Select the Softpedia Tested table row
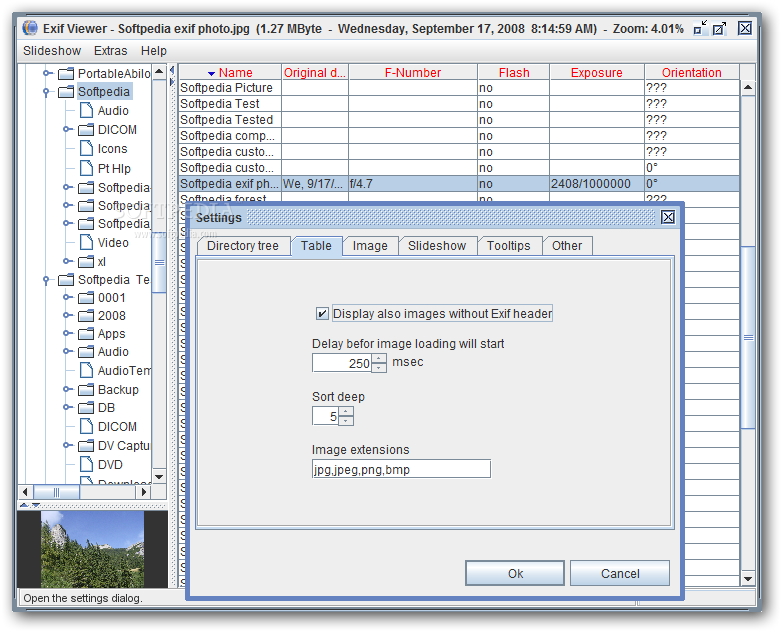782x632 pixels. pyautogui.click(x=458, y=120)
